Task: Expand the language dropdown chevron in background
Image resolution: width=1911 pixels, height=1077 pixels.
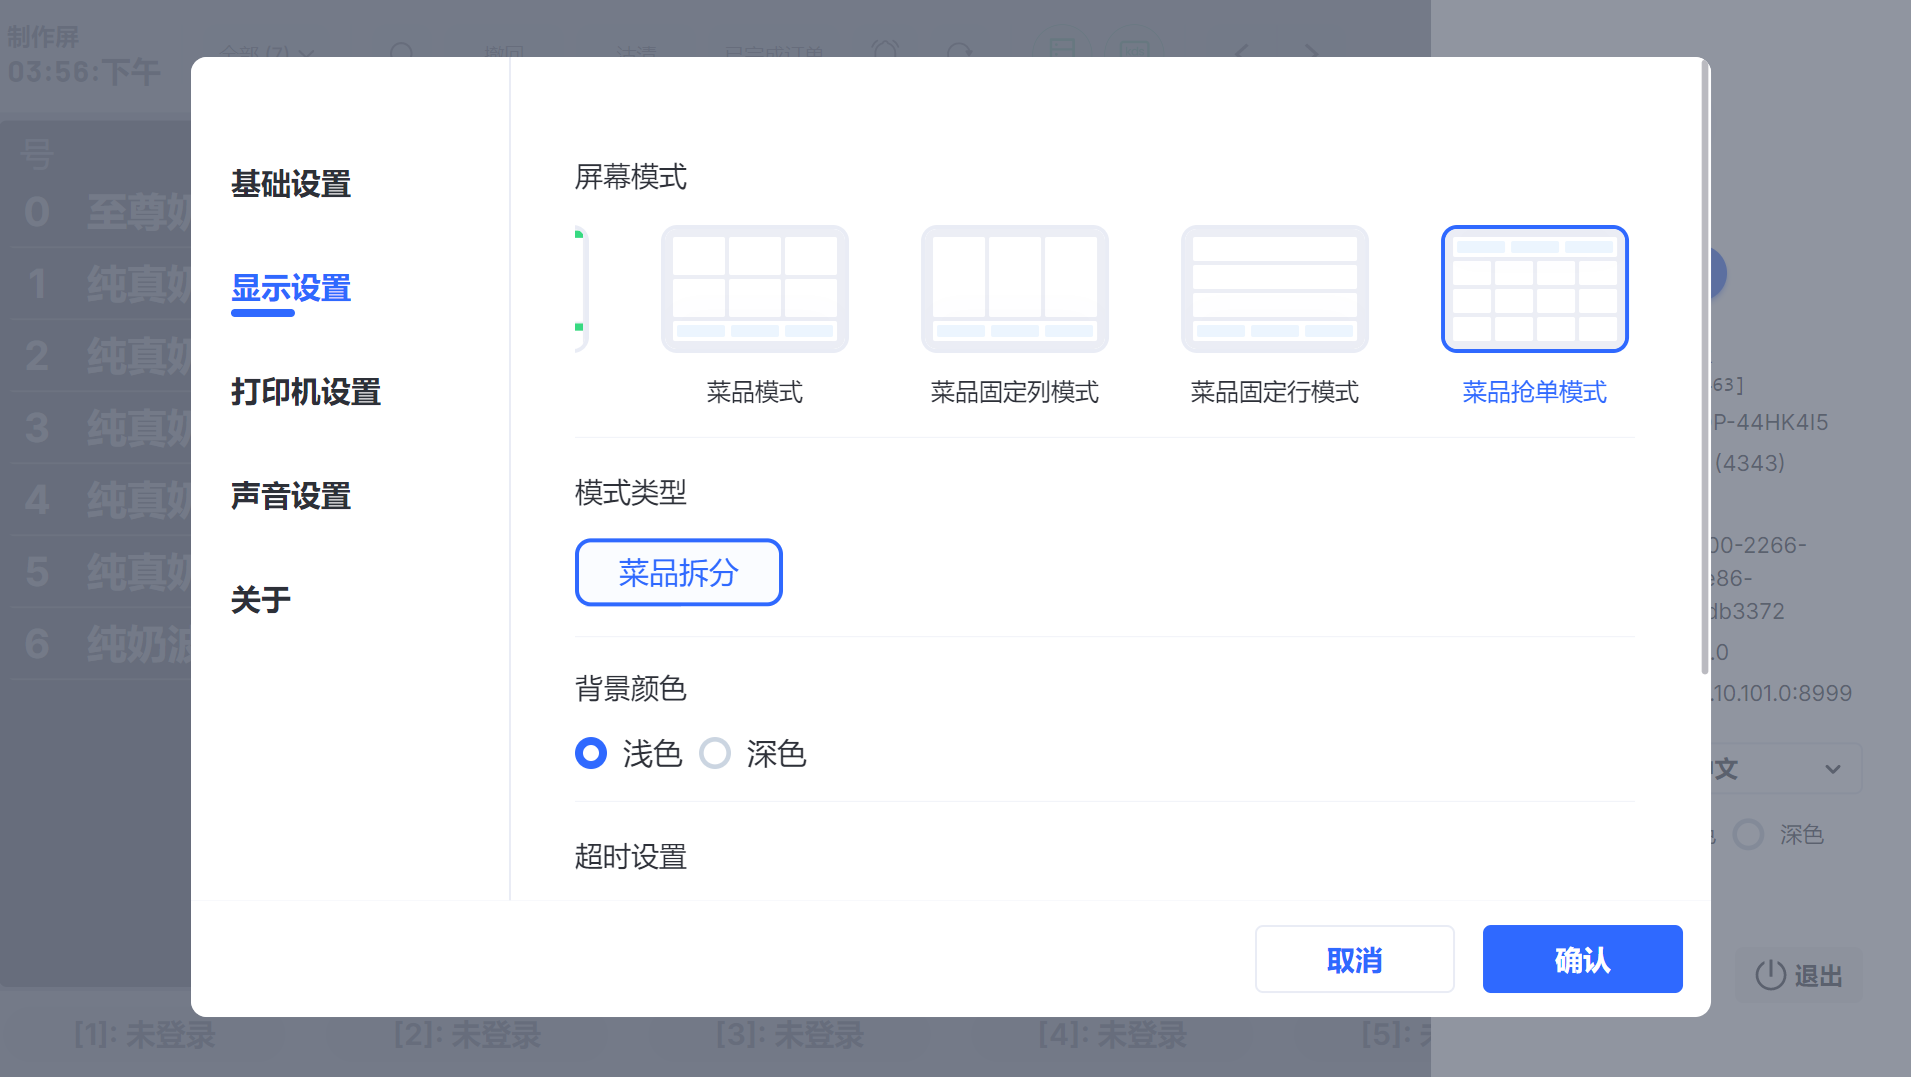Action: [x=1833, y=769]
